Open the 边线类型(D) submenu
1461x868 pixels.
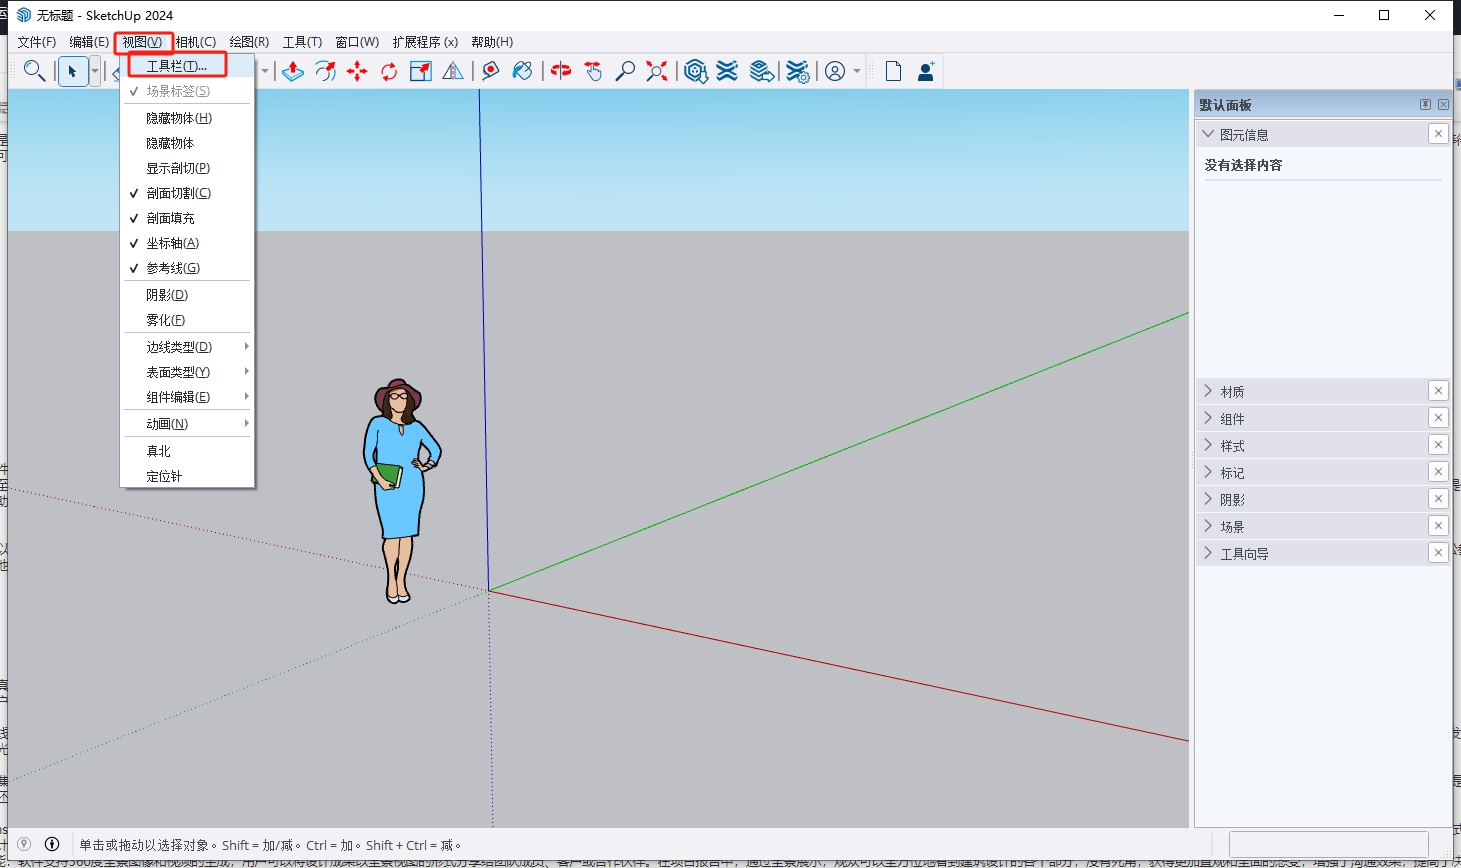[187, 347]
